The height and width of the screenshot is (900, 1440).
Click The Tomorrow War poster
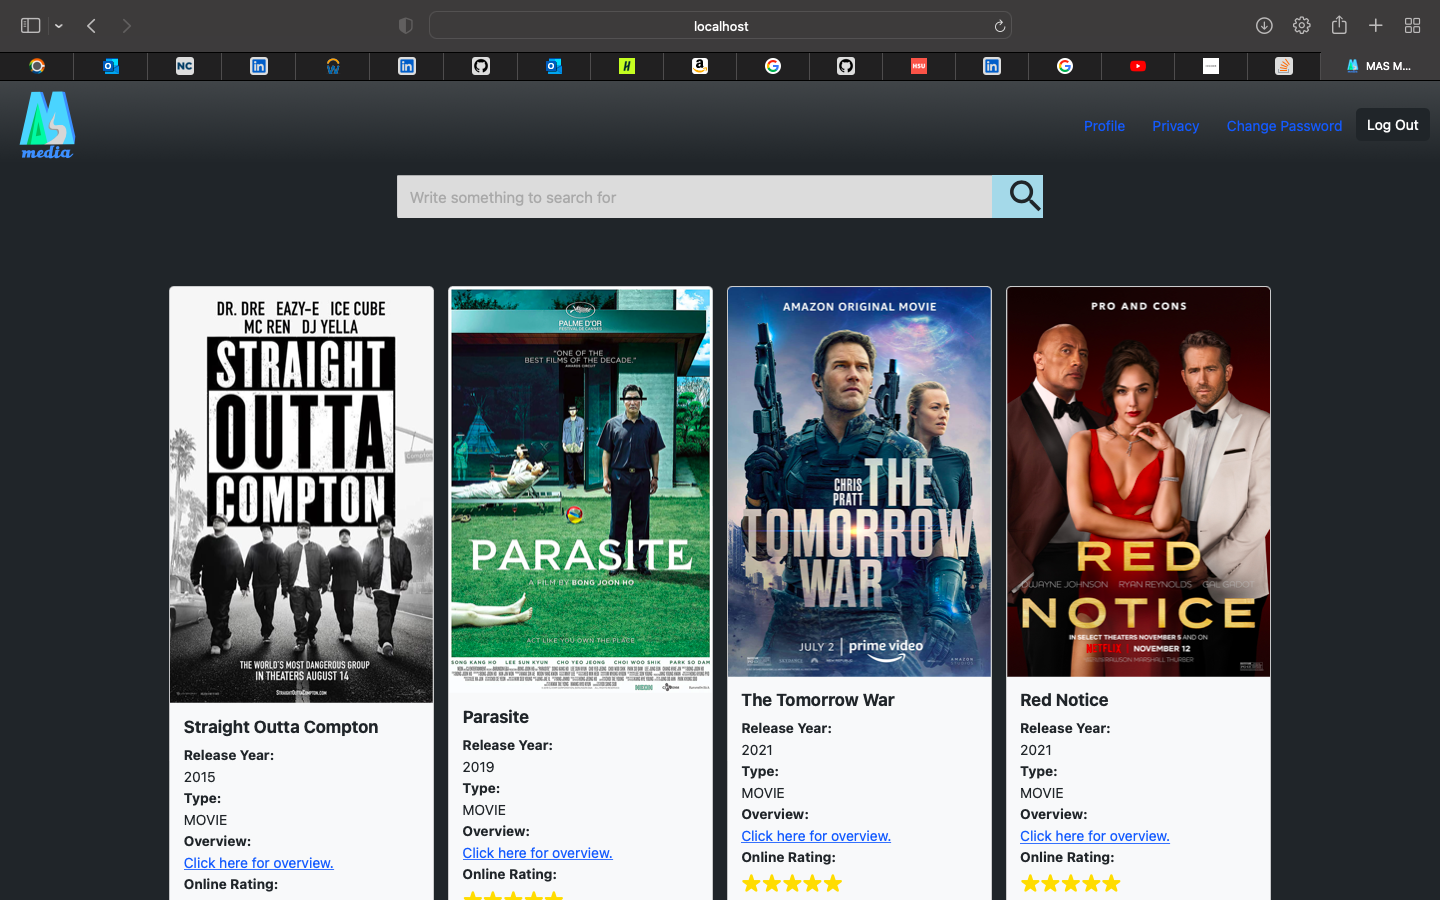point(859,482)
